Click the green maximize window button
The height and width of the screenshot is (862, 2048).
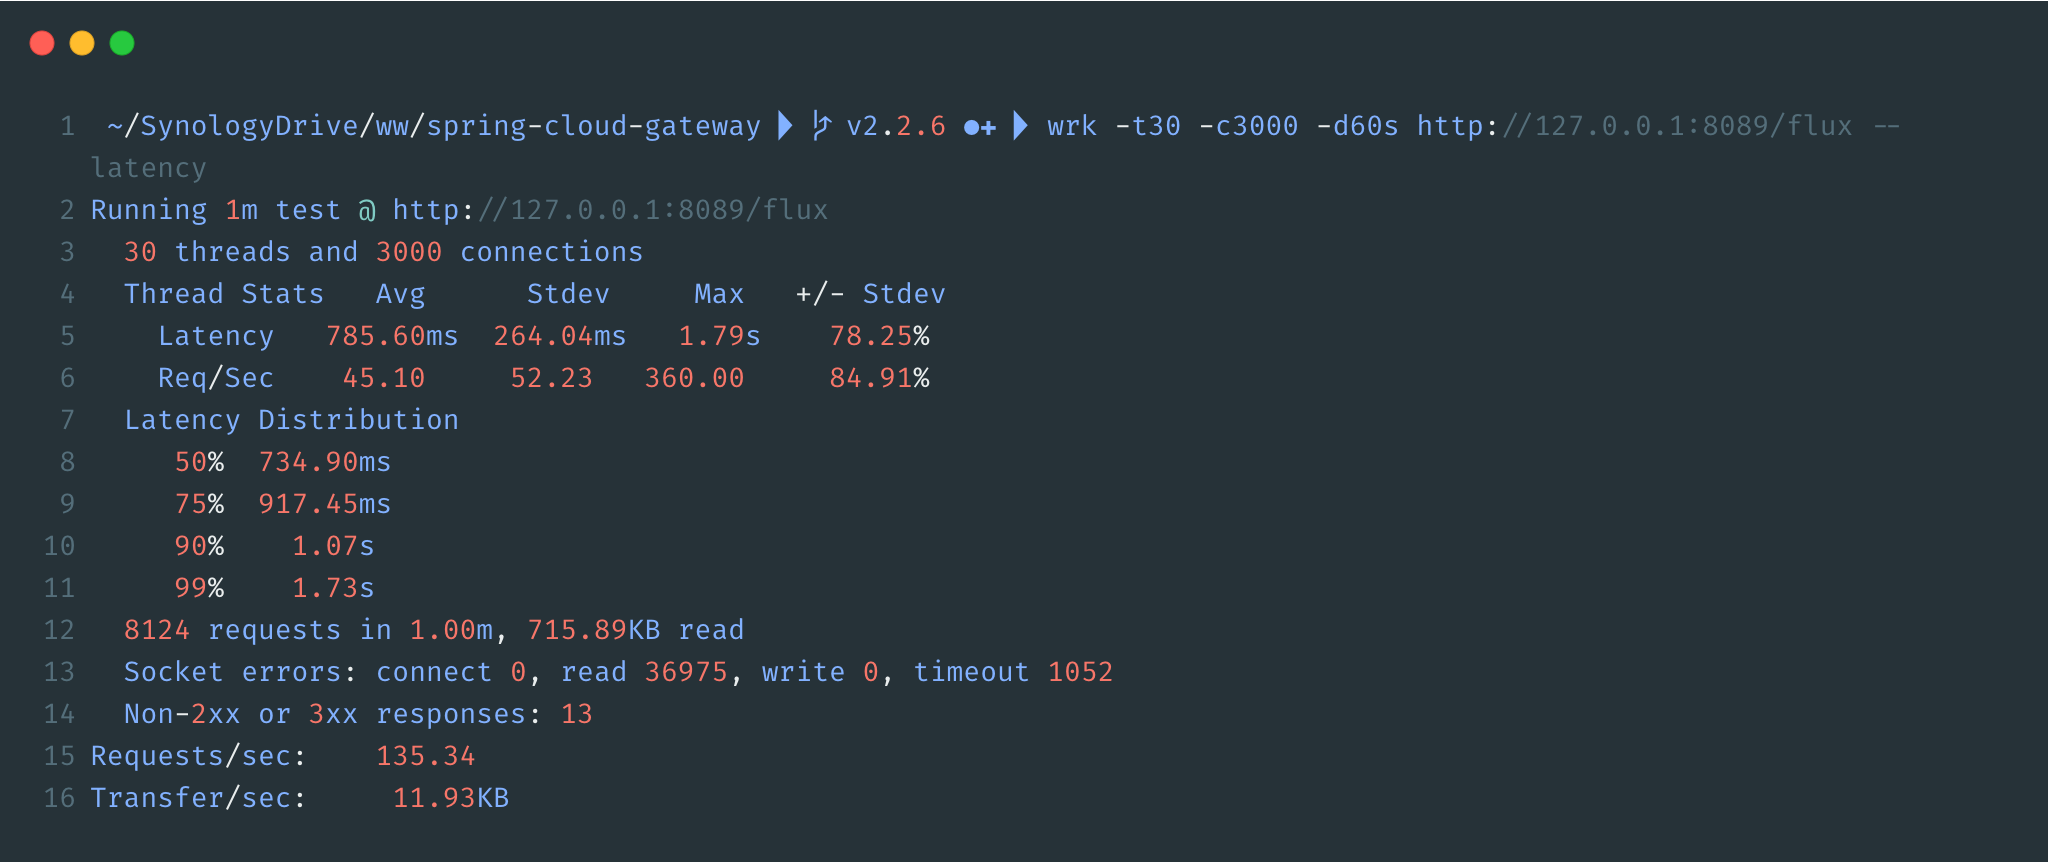(122, 43)
